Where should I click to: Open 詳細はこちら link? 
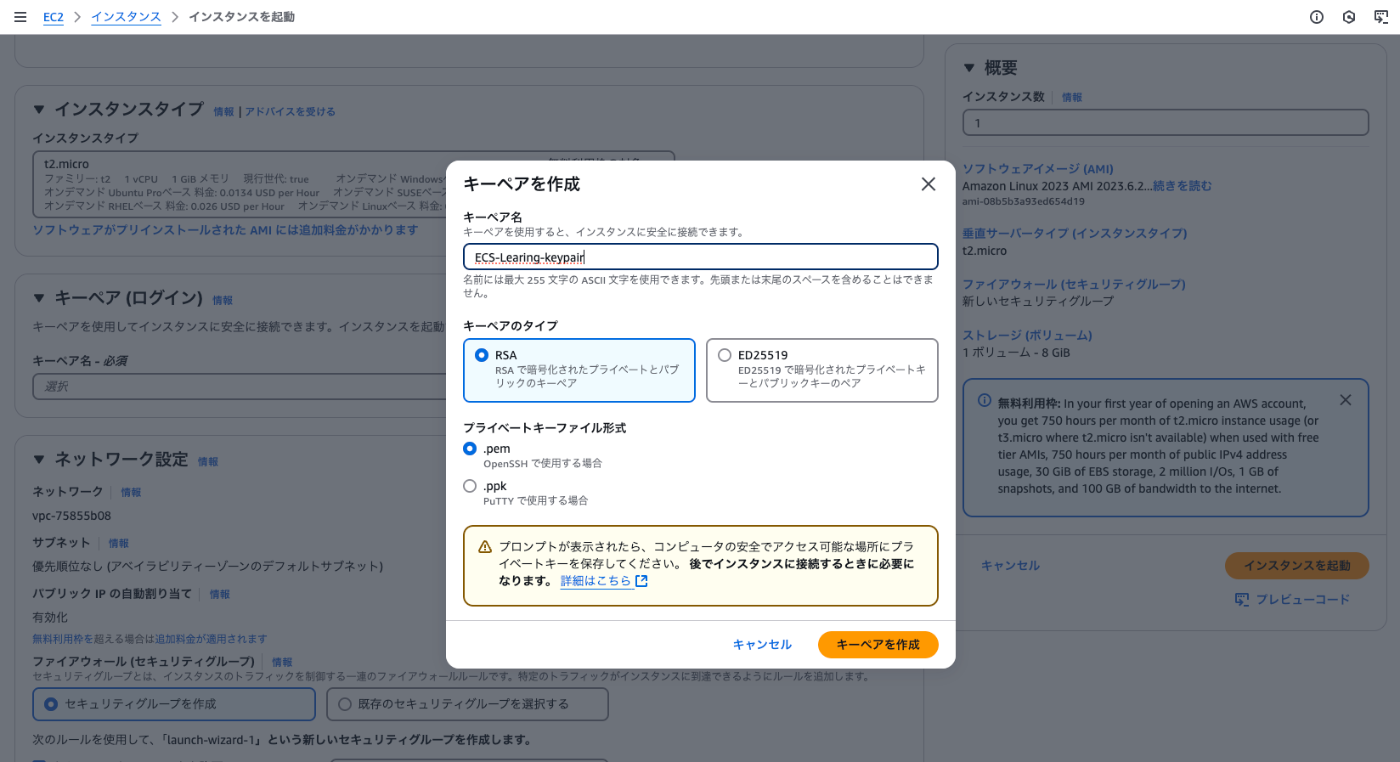coord(596,581)
